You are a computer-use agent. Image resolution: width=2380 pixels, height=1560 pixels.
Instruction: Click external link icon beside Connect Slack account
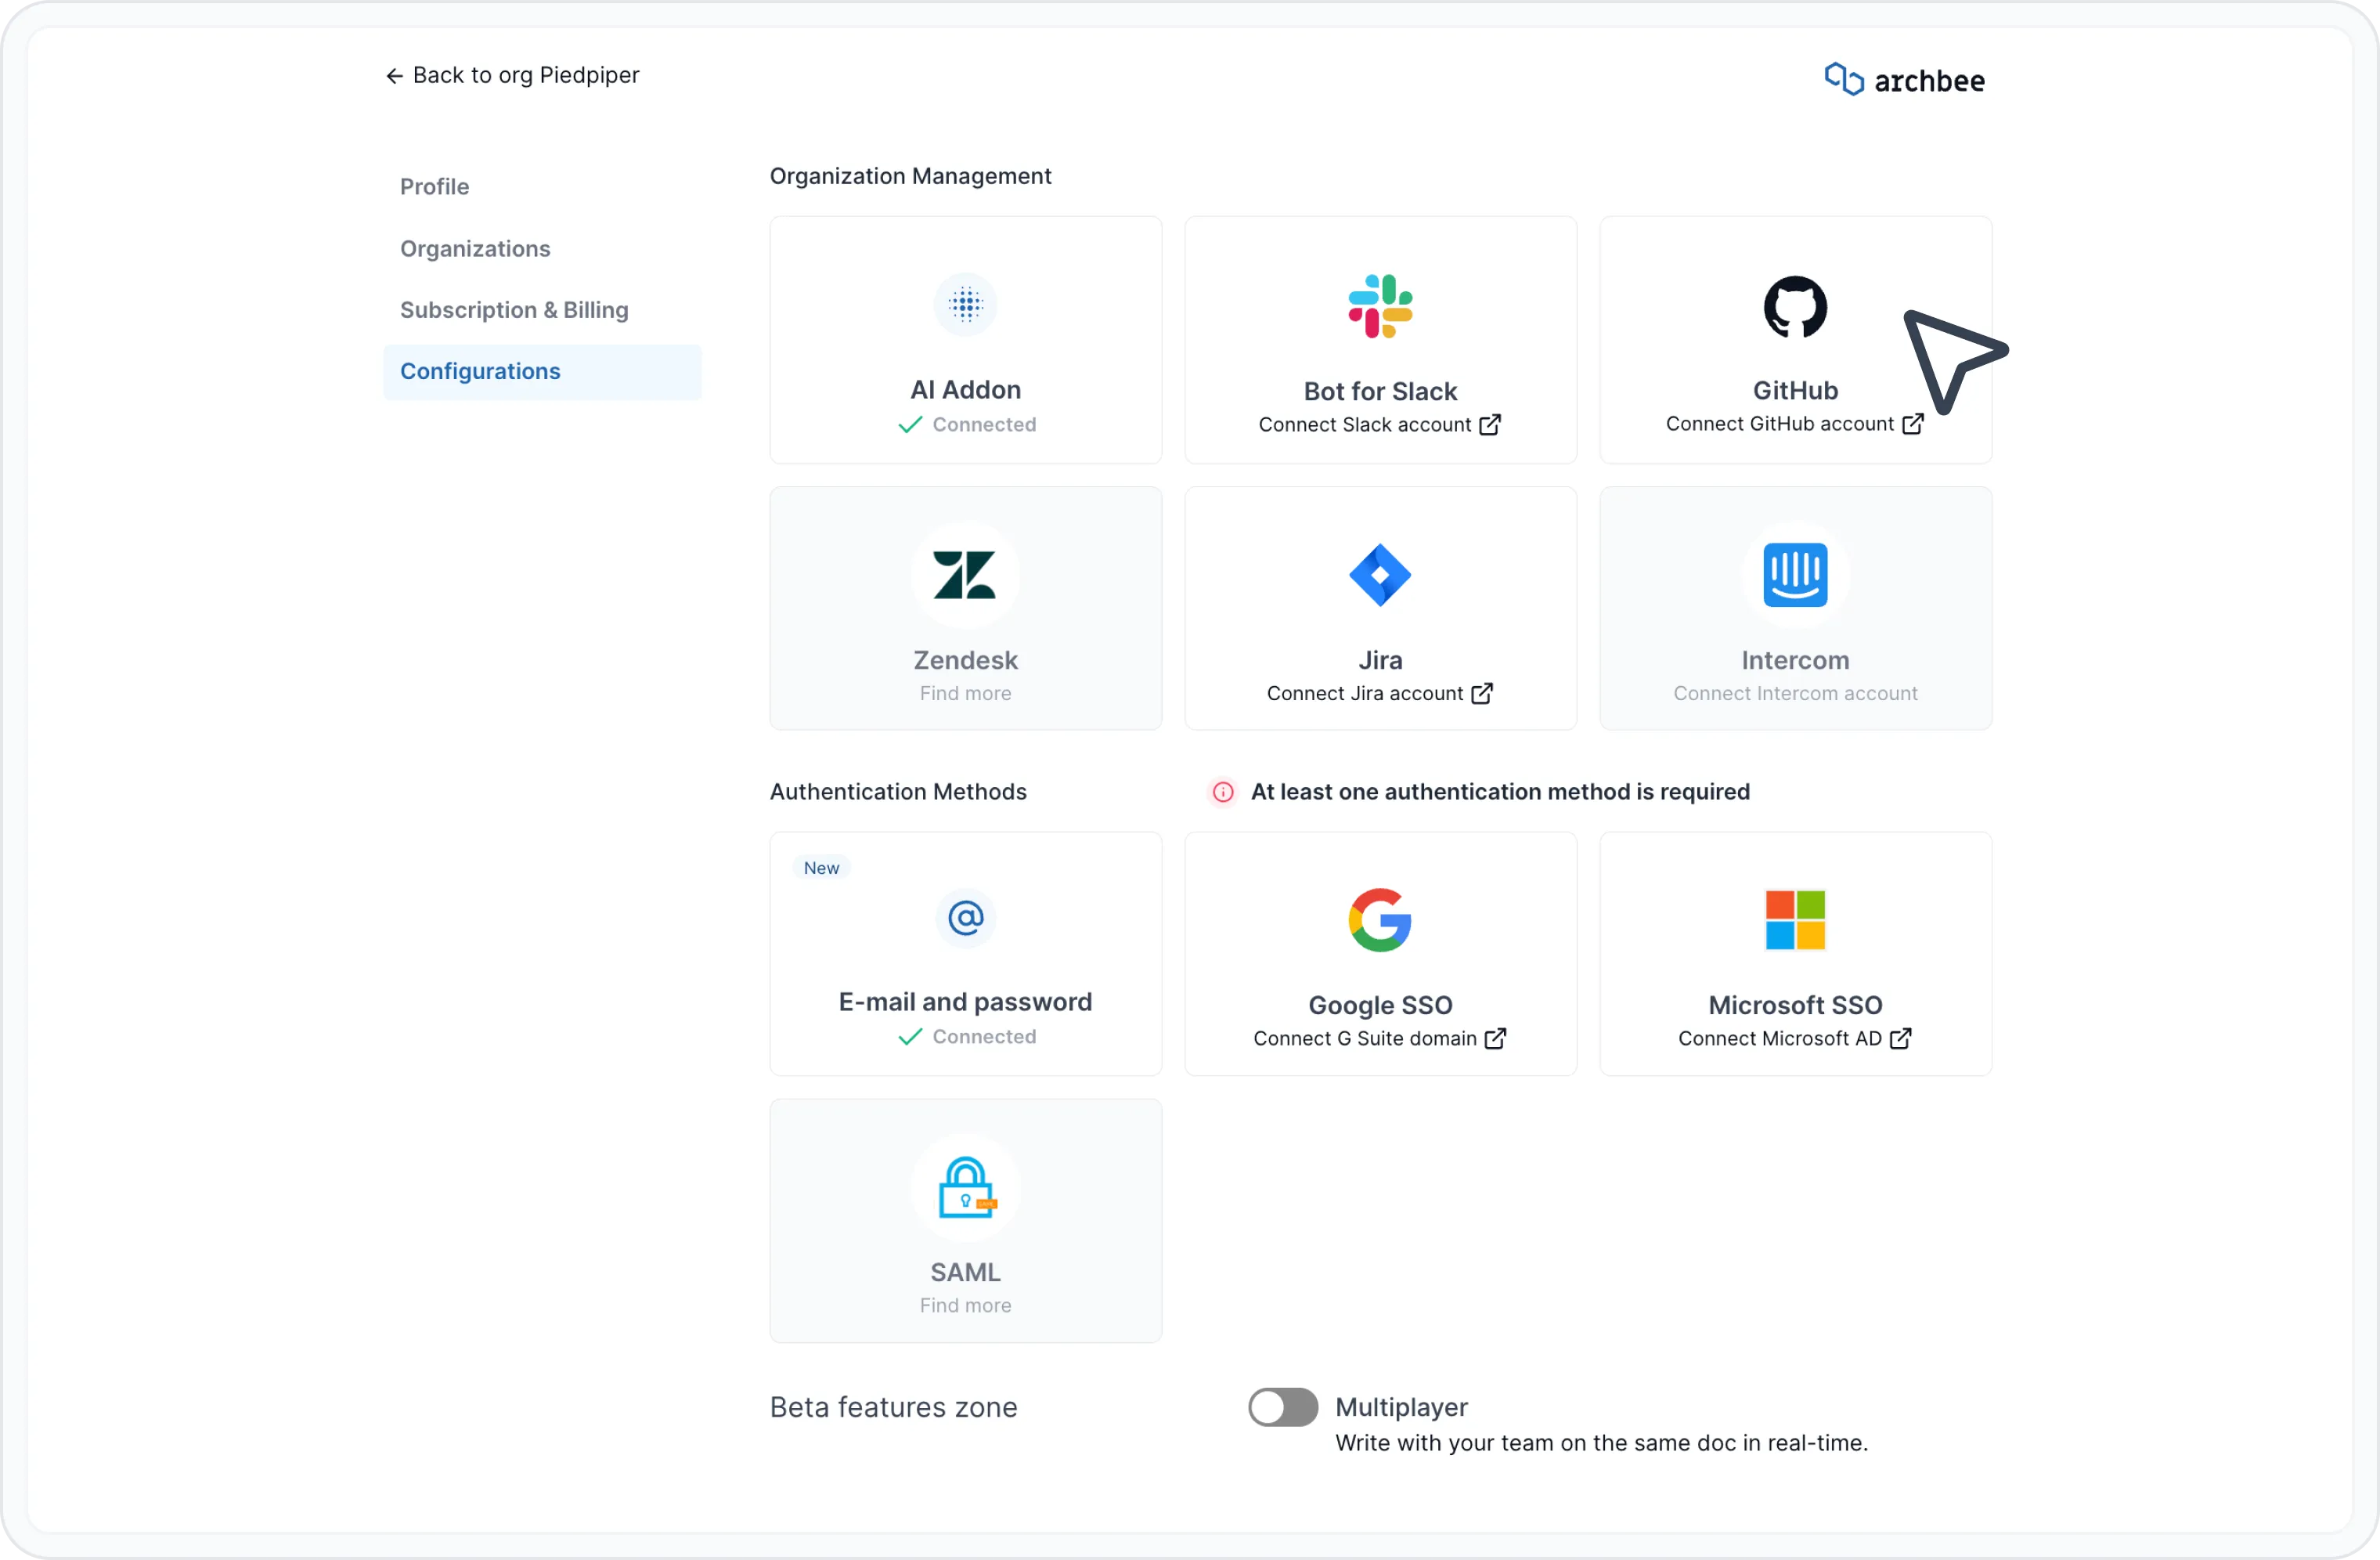click(1490, 425)
